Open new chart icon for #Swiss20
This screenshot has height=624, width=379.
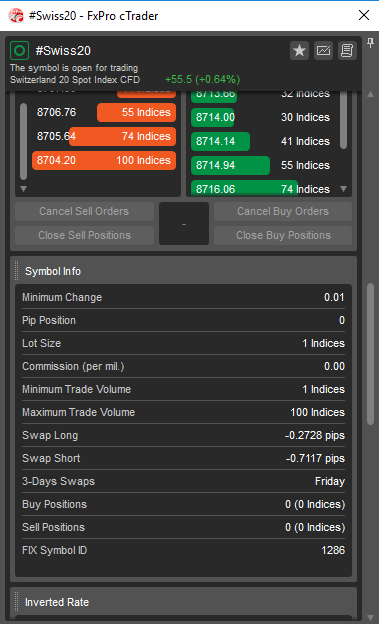pos(323,51)
